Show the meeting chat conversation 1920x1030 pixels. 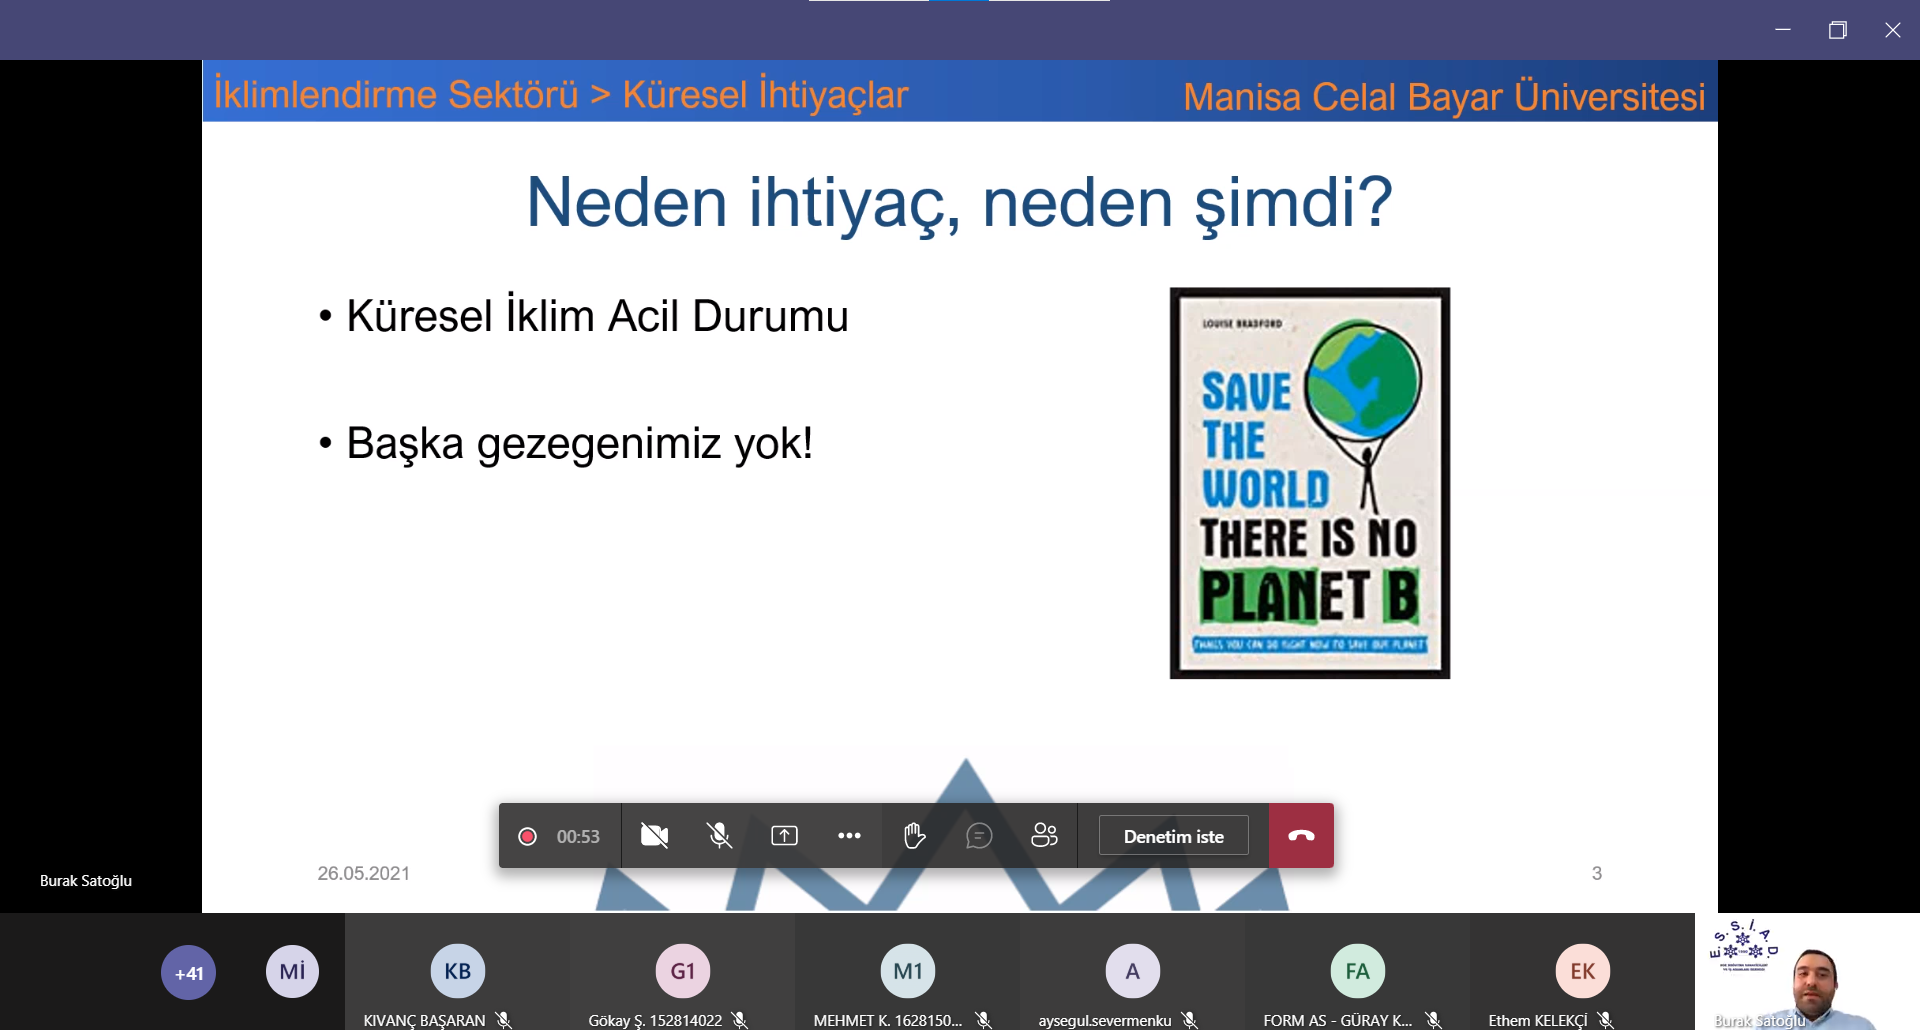[979, 836]
